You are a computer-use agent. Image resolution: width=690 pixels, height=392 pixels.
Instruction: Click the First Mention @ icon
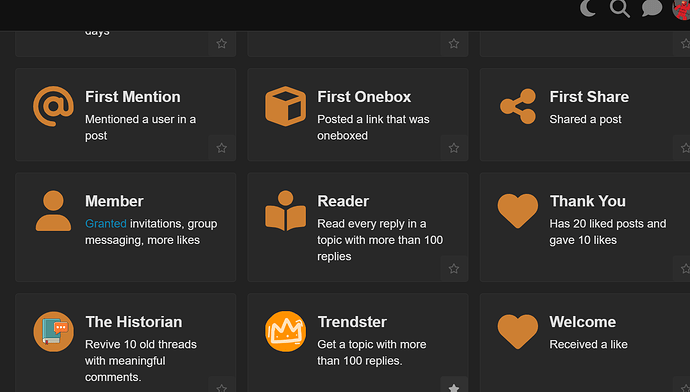[53, 106]
